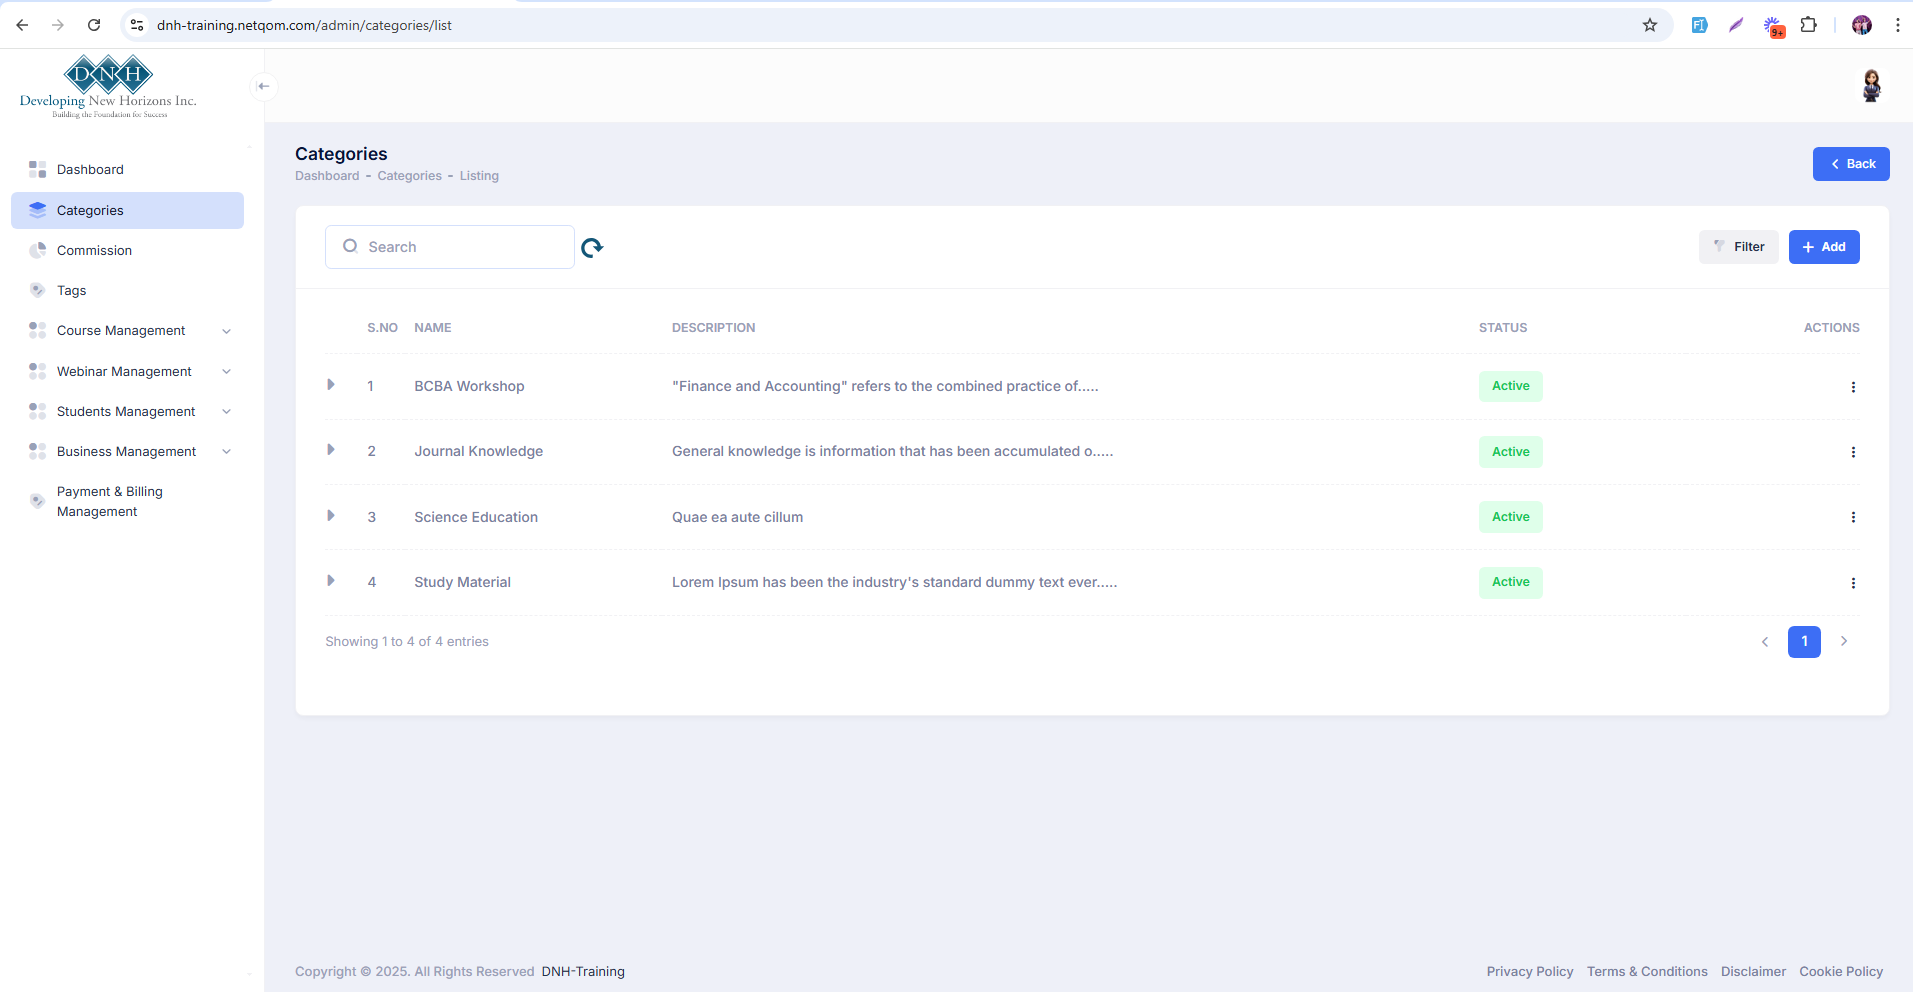Click the Chrome profile avatar in the toolbar

click(x=1862, y=25)
